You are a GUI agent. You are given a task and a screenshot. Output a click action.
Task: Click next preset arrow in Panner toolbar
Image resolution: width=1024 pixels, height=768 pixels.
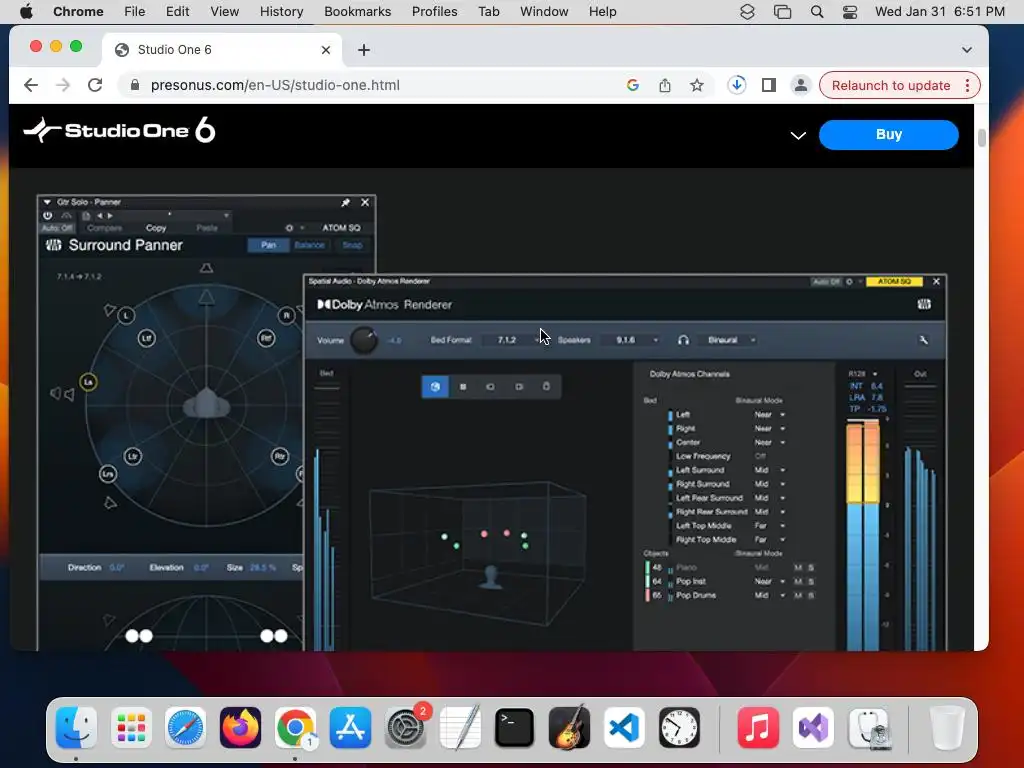(x=110, y=216)
